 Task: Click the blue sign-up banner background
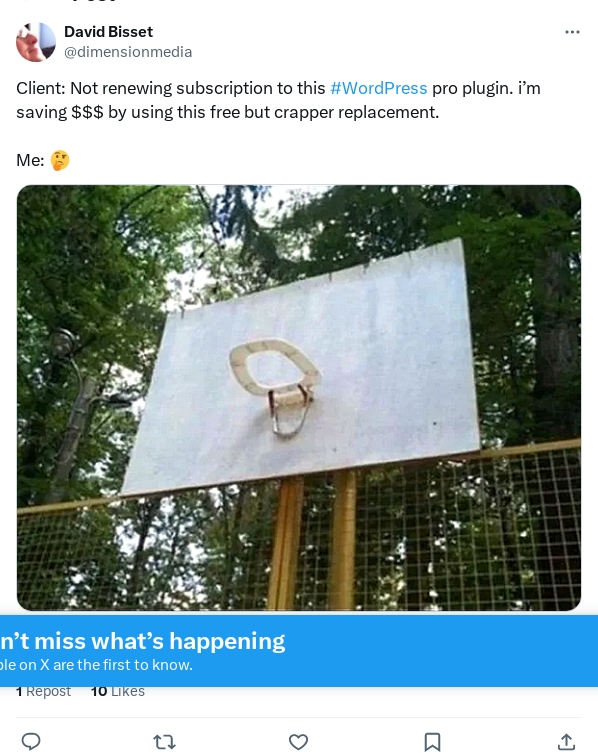pos(433,651)
